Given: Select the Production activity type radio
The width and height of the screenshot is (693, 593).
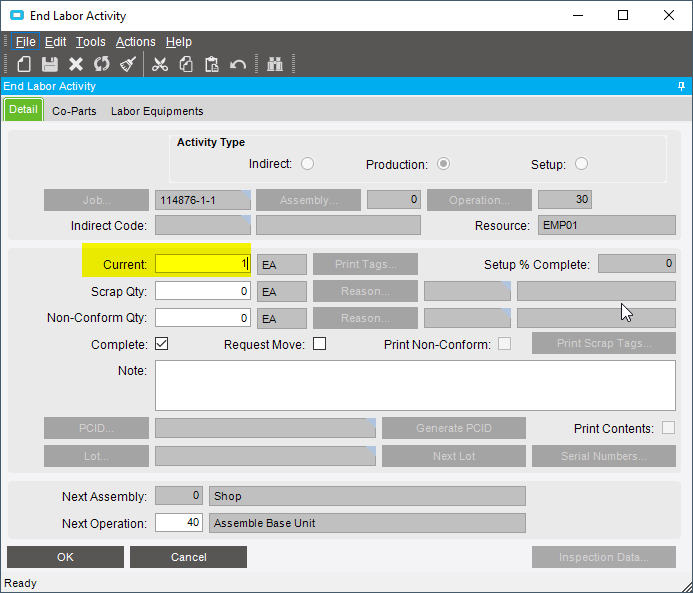Looking at the screenshot, I should click(x=443, y=164).
